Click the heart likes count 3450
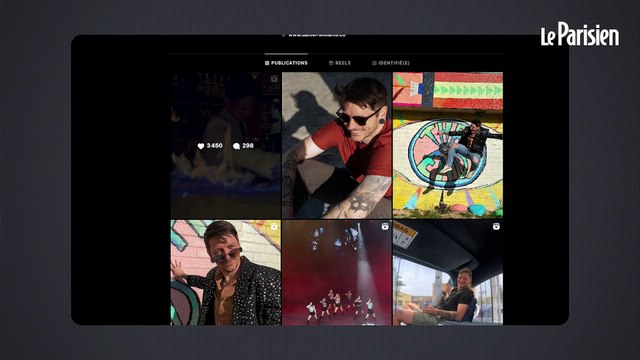640x360 pixels. [210, 146]
